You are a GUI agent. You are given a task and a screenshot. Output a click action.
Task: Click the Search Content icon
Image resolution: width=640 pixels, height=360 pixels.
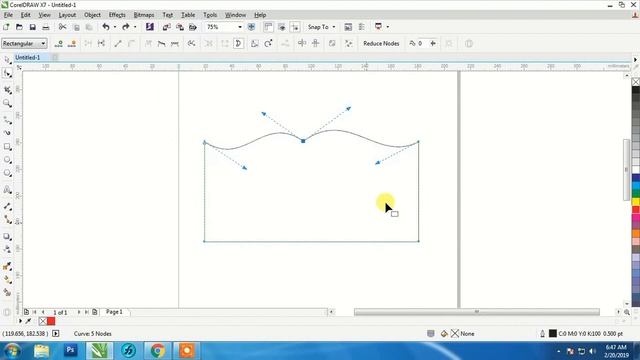[x=150, y=27]
